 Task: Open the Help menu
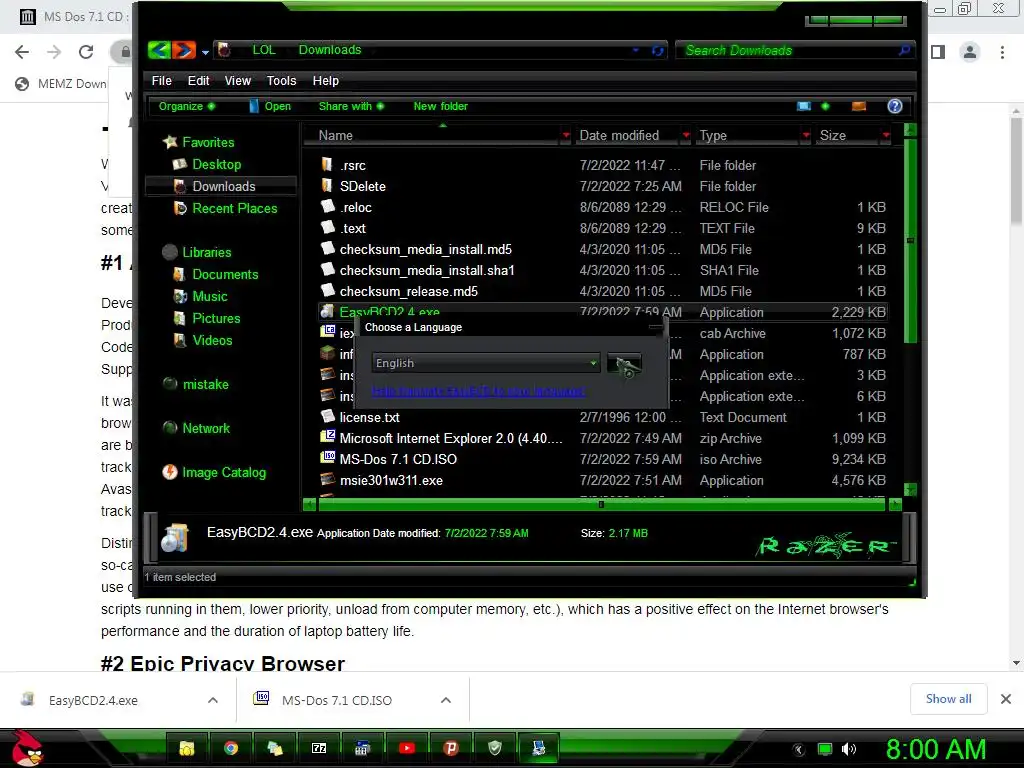pyautogui.click(x=325, y=80)
